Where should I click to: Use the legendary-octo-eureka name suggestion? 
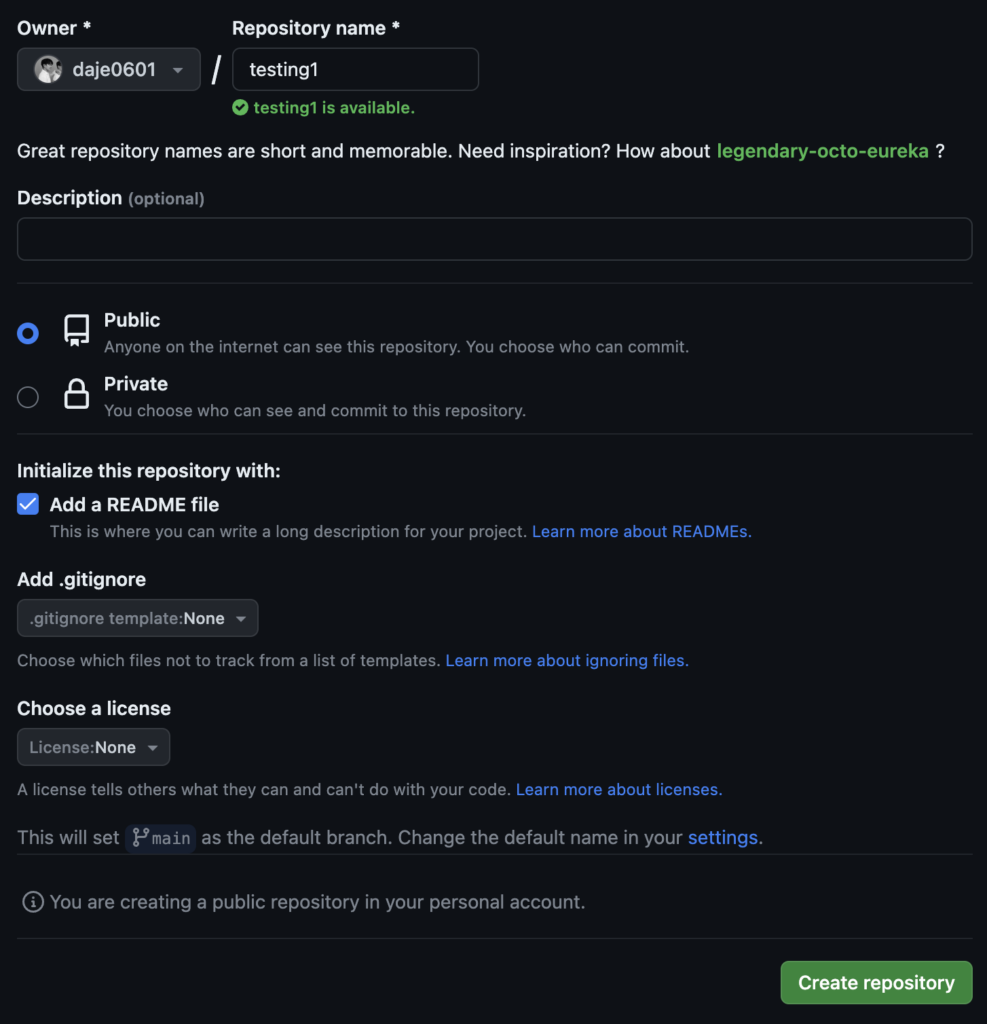pos(822,151)
